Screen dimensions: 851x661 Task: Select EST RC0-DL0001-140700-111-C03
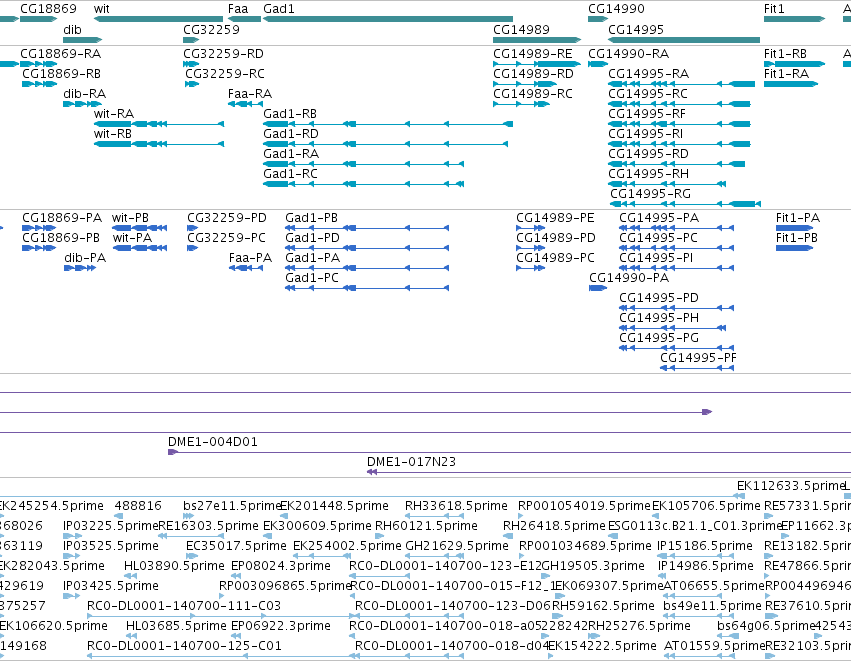tap(223, 616)
